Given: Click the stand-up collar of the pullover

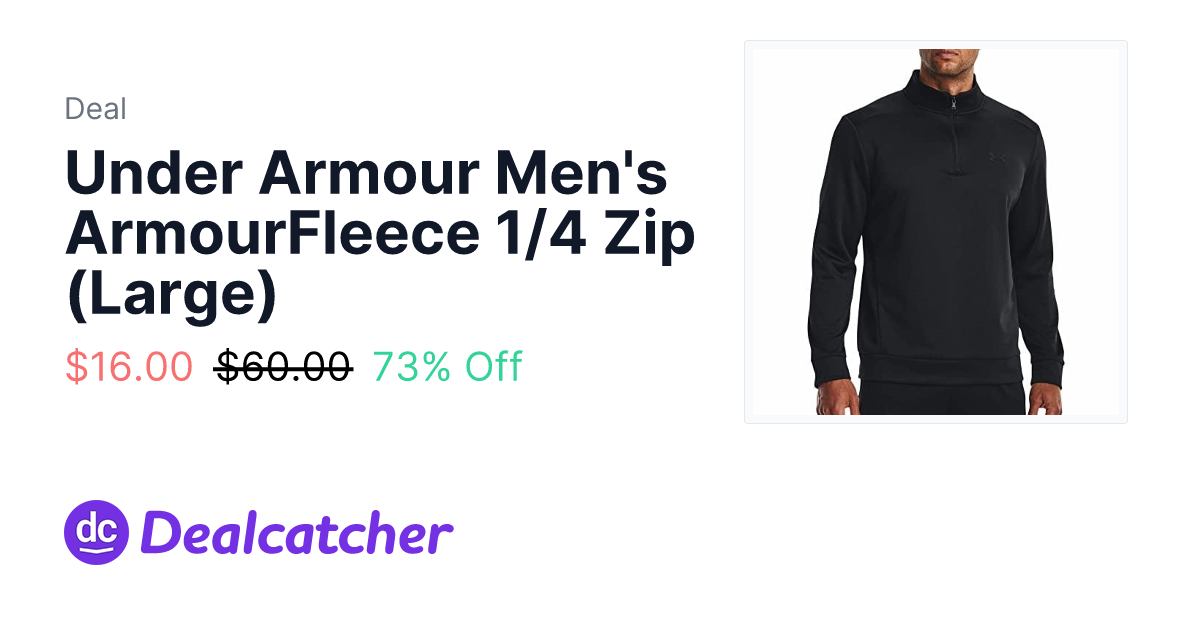Looking at the screenshot, I should click(x=948, y=85).
